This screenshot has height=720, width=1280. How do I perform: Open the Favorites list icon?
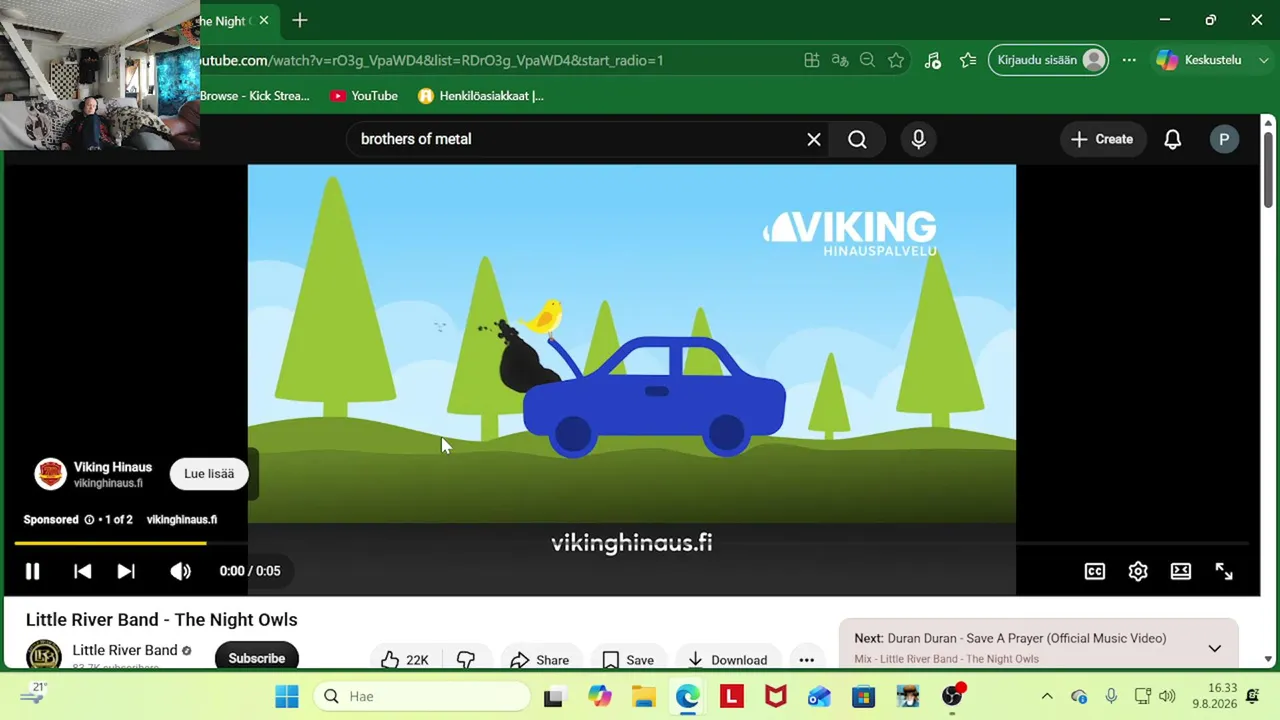(x=968, y=60)
